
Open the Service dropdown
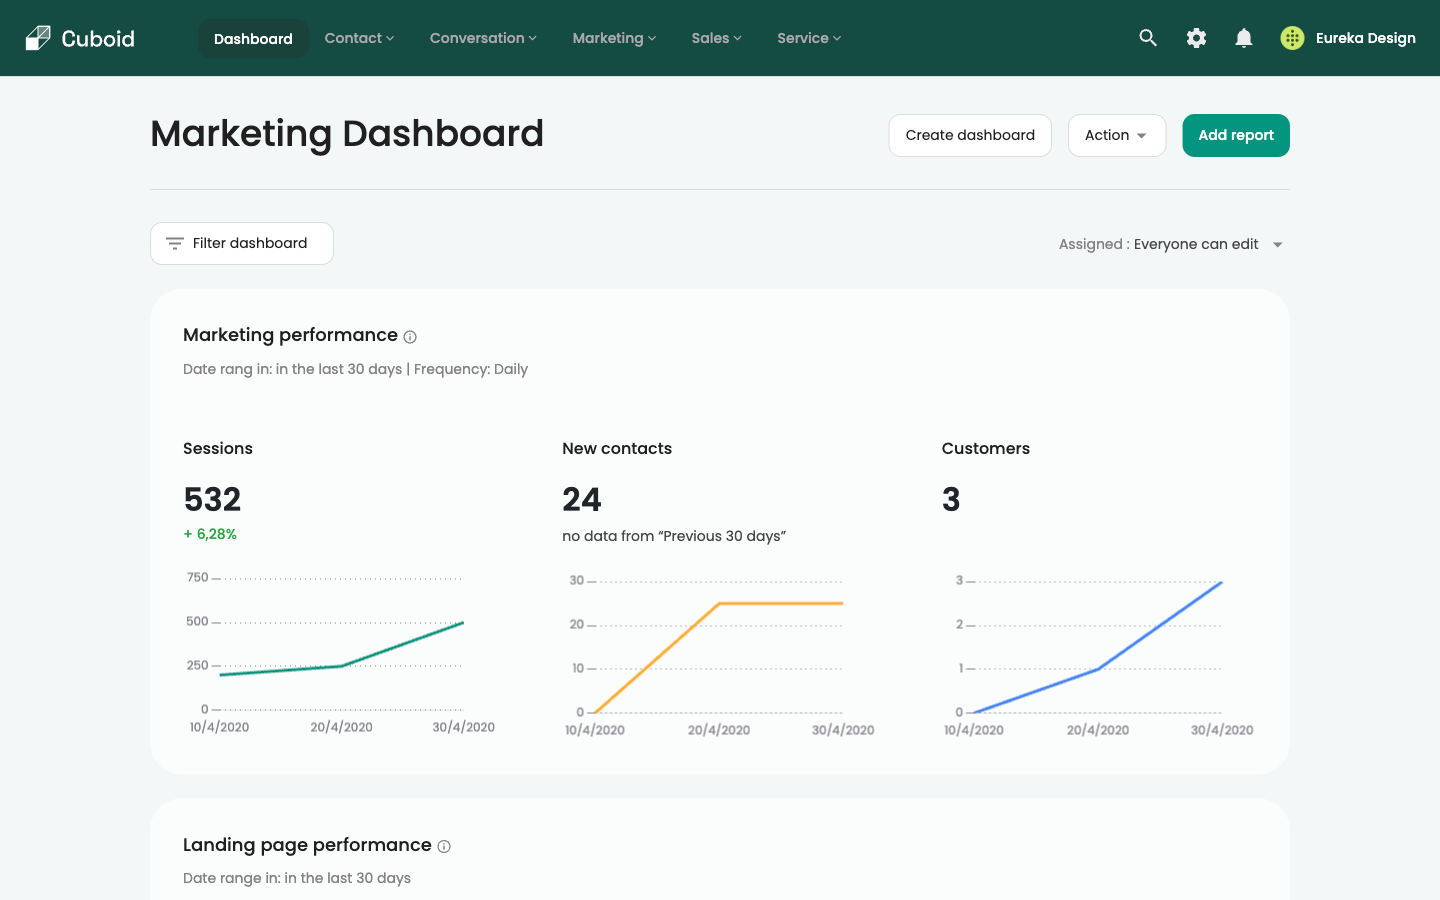click(x=808, y=38)
